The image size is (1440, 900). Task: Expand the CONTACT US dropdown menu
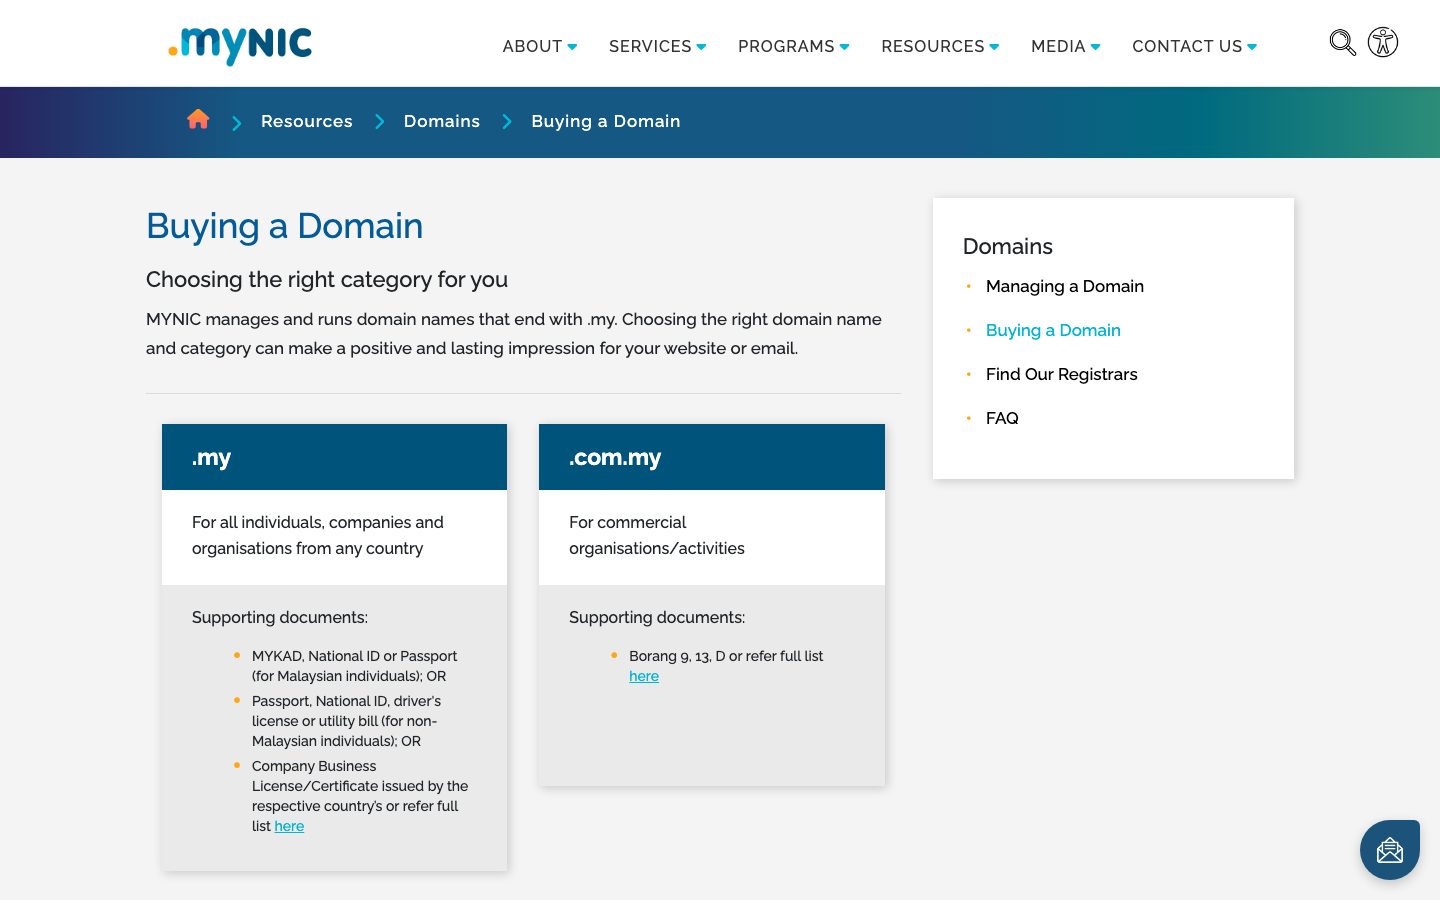click(1195, 46)
